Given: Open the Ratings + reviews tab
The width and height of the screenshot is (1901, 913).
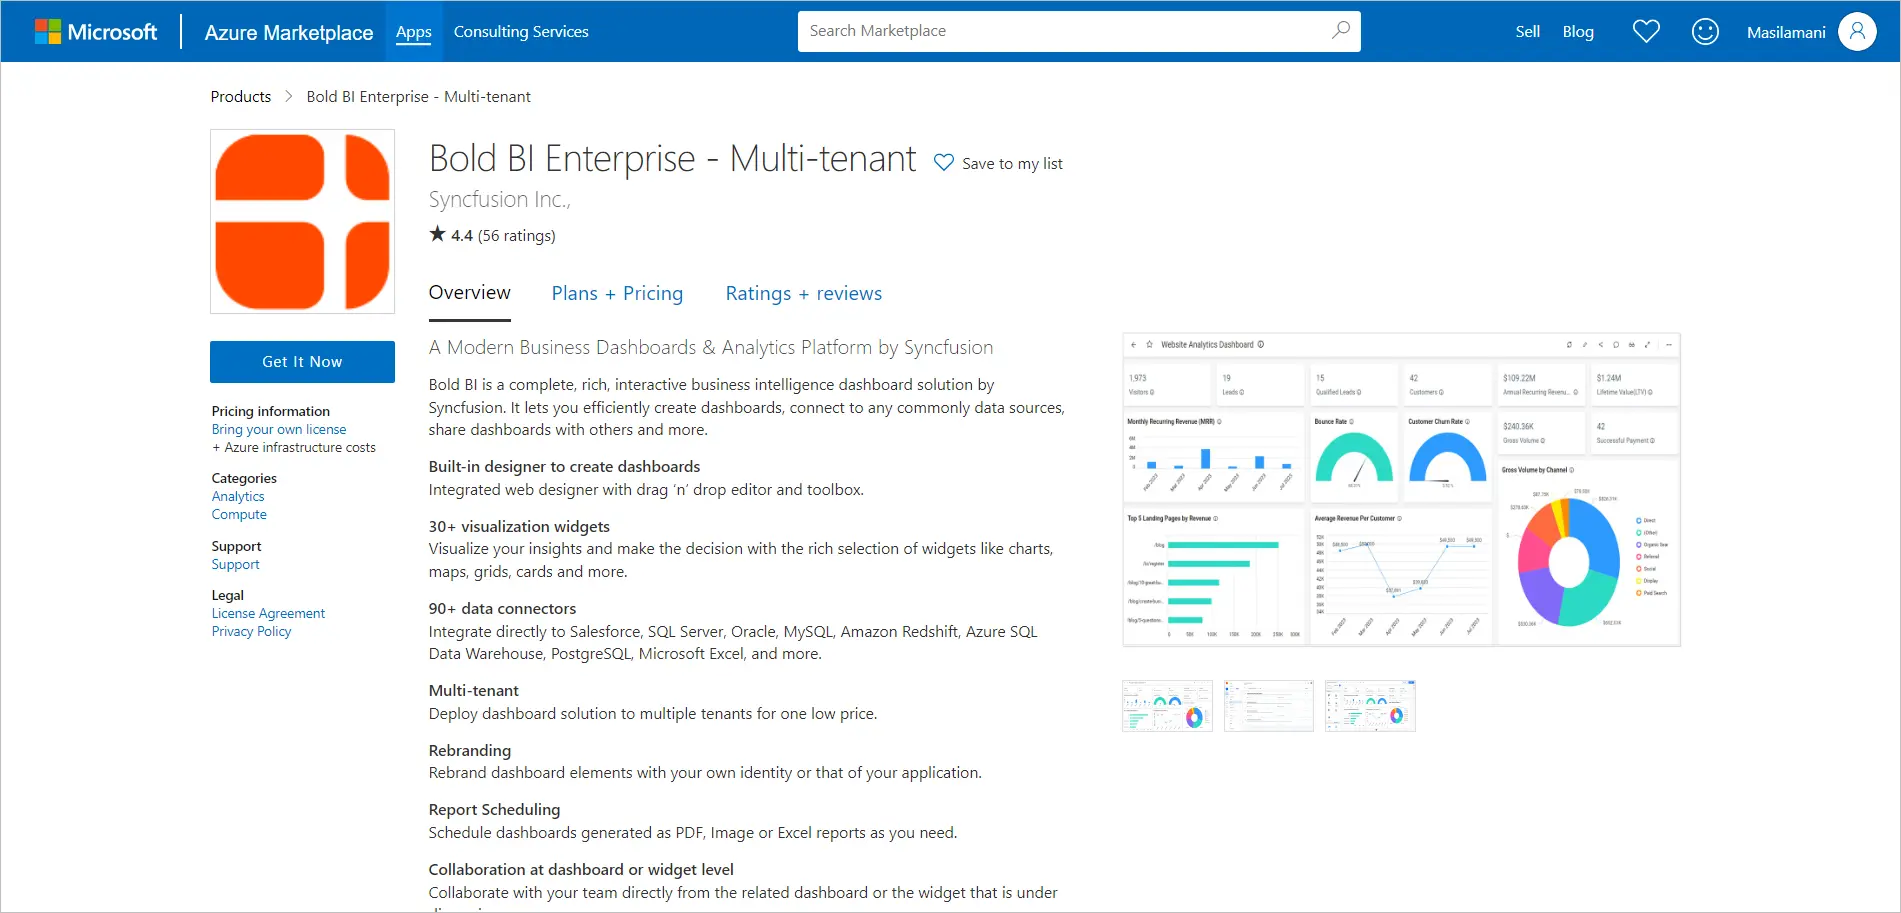Looking at the screenshot, I should (x=803, y=294).
